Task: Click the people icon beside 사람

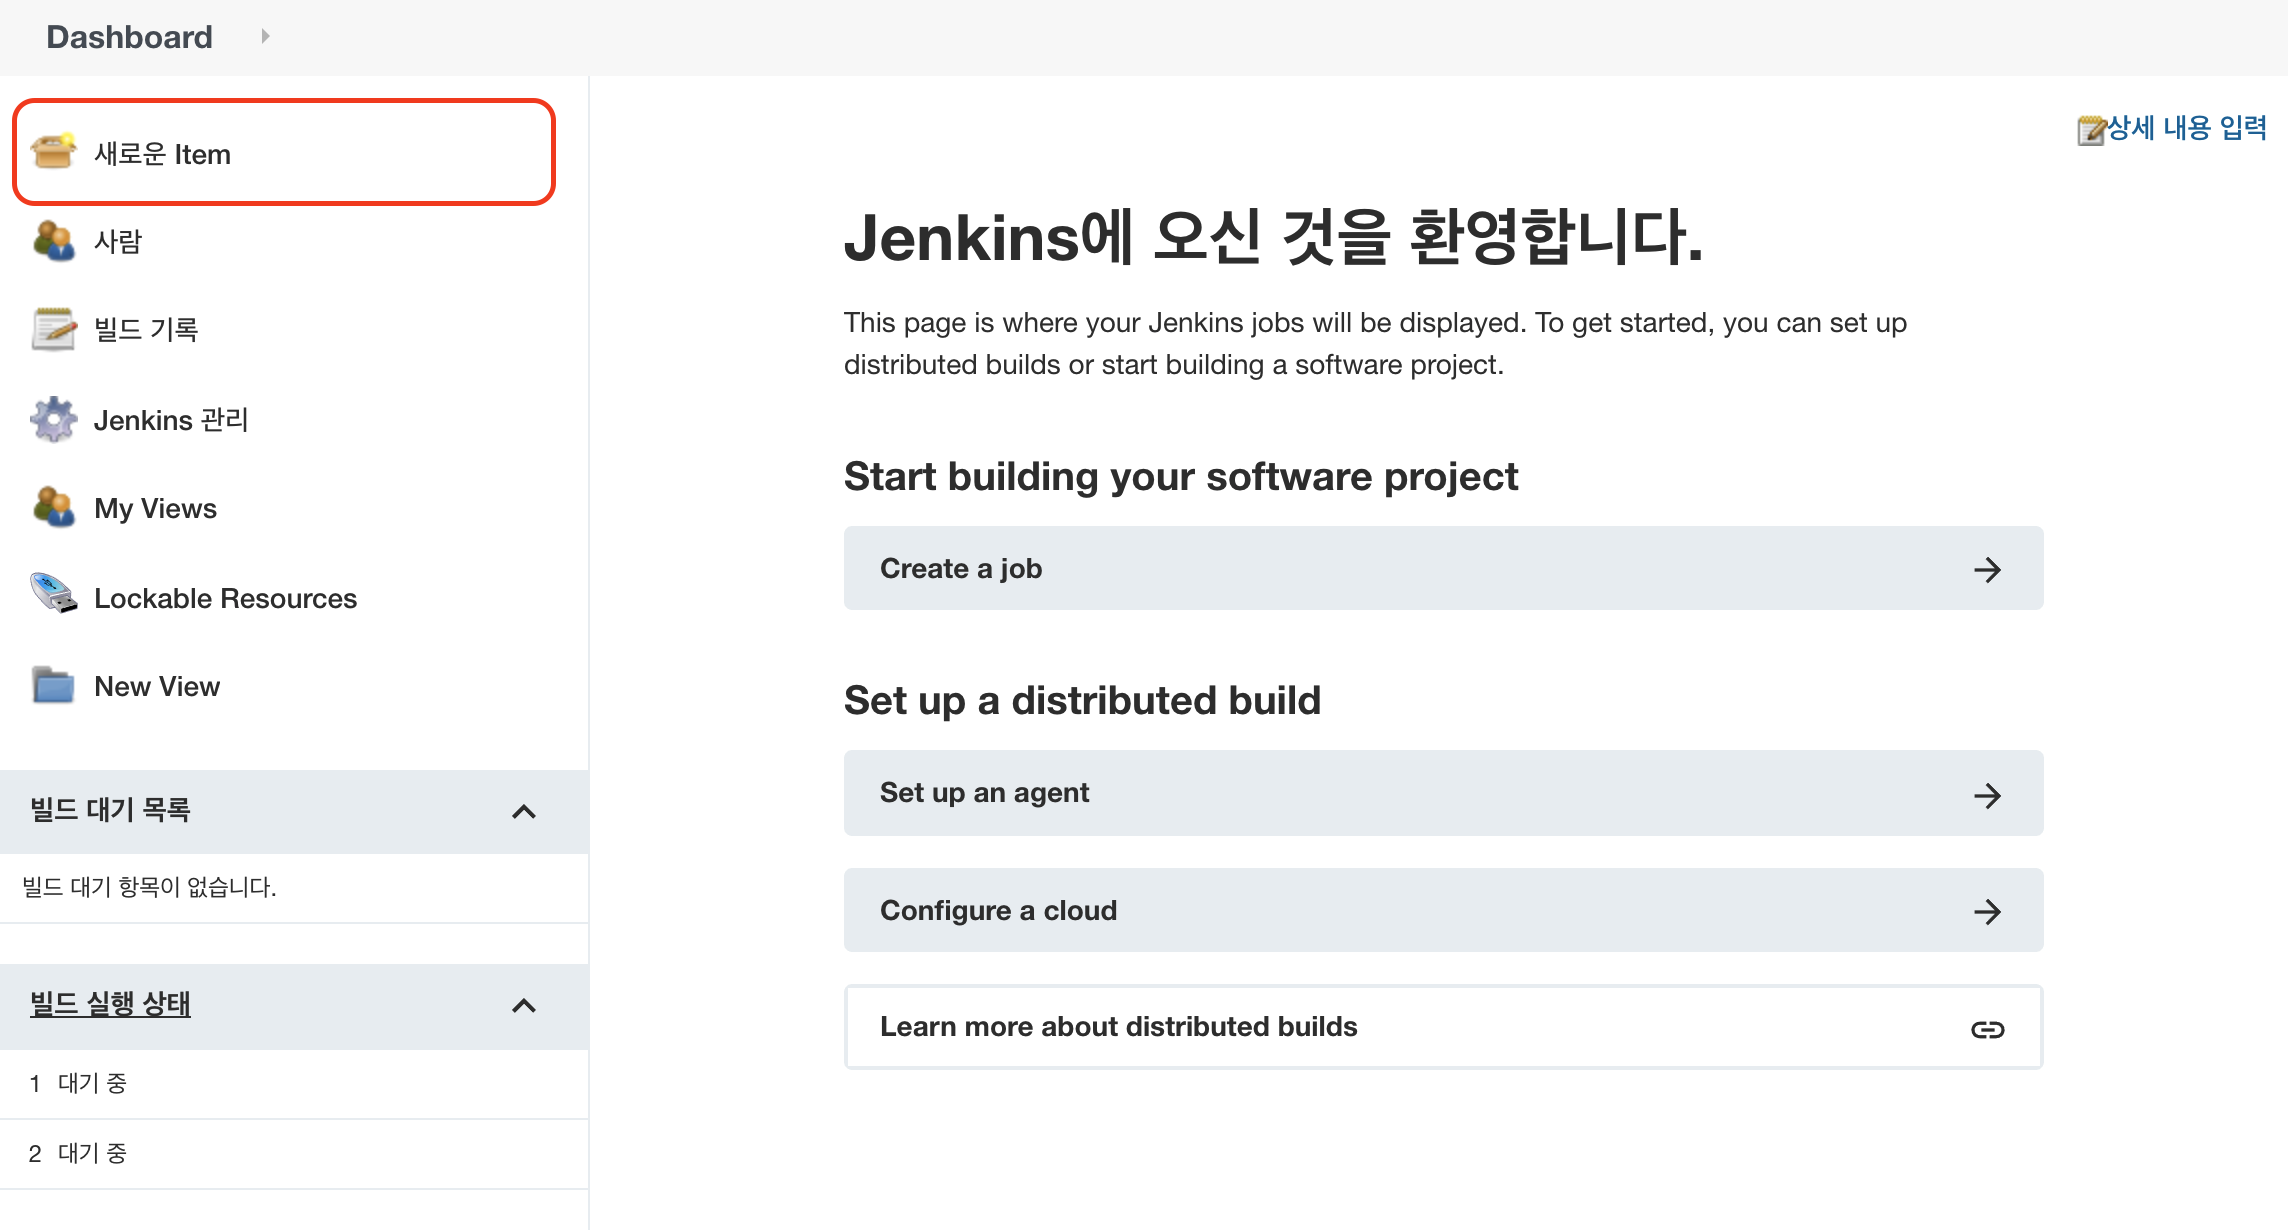Action: pyautogui.click(x=53, y=241)
